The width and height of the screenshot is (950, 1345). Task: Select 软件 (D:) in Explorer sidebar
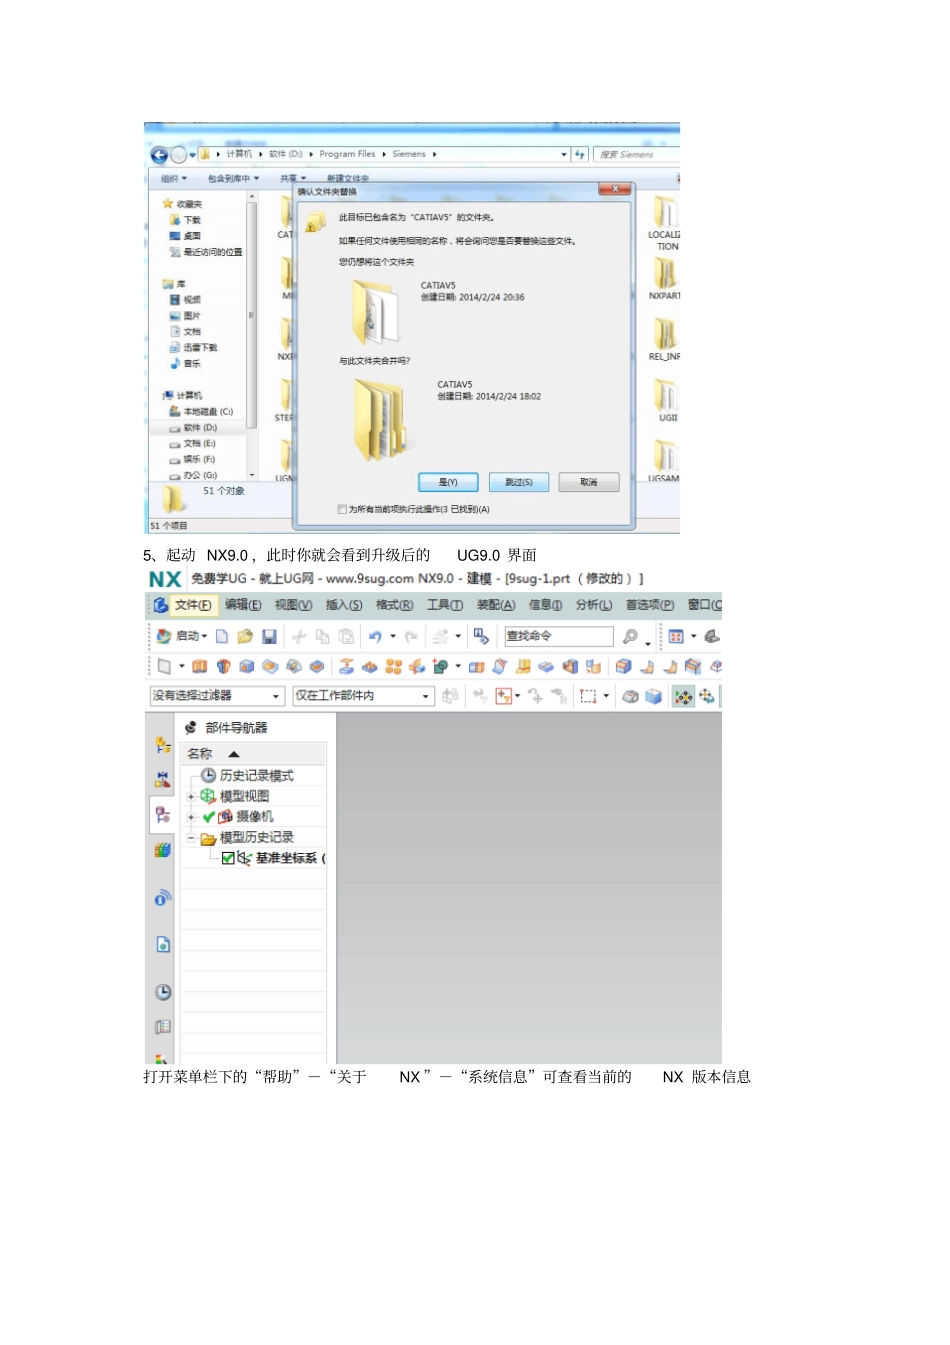(199, 428)
